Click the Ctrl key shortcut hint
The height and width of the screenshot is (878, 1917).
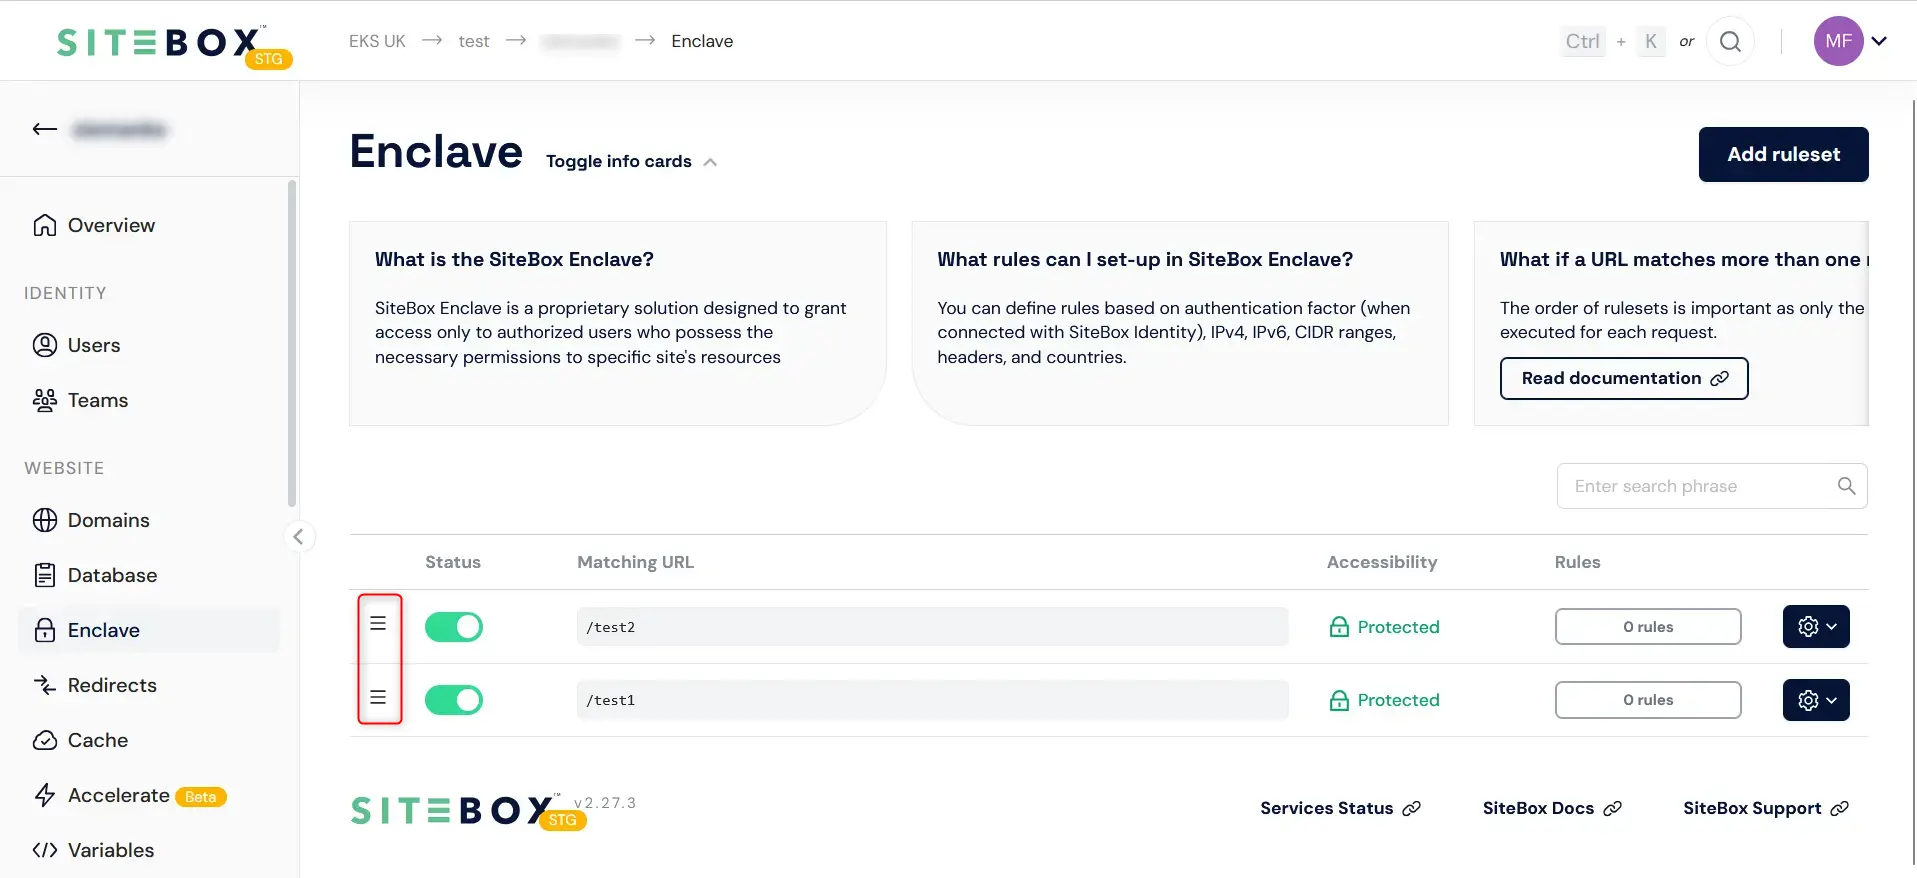[1583, 41]
